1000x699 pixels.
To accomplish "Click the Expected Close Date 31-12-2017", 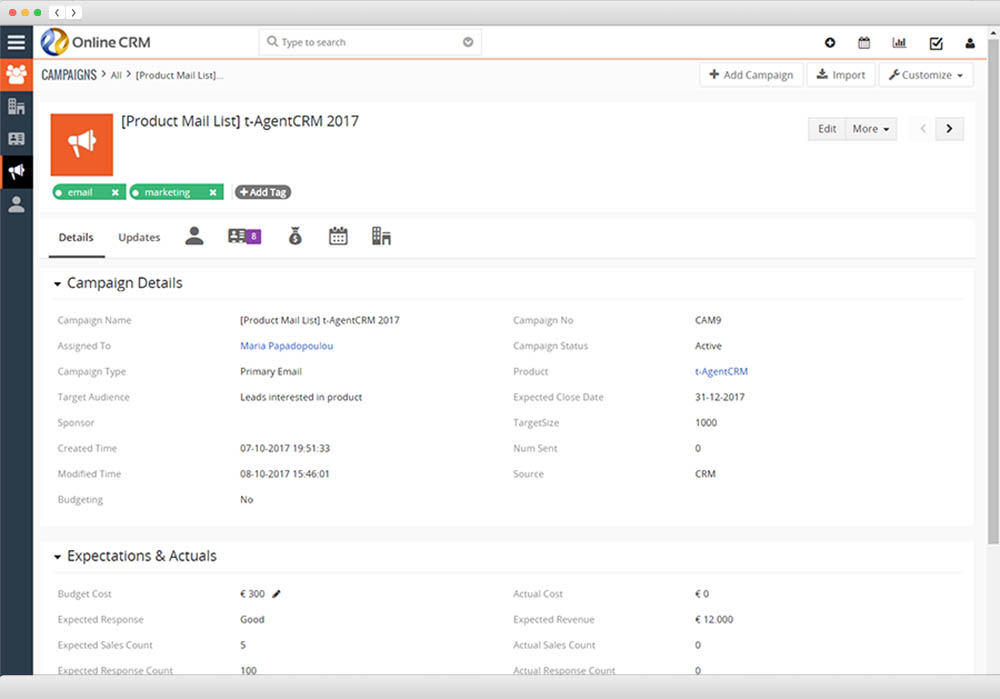I will pos(719,397).
